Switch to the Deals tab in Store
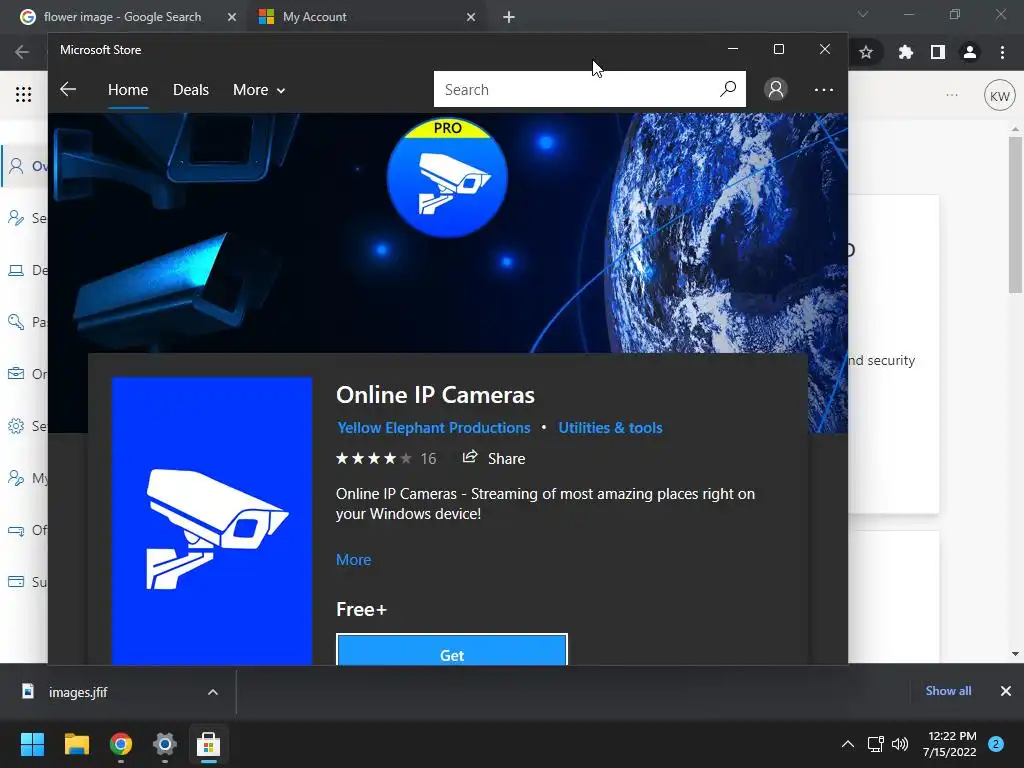1024x768 pixels. [191, 89]
